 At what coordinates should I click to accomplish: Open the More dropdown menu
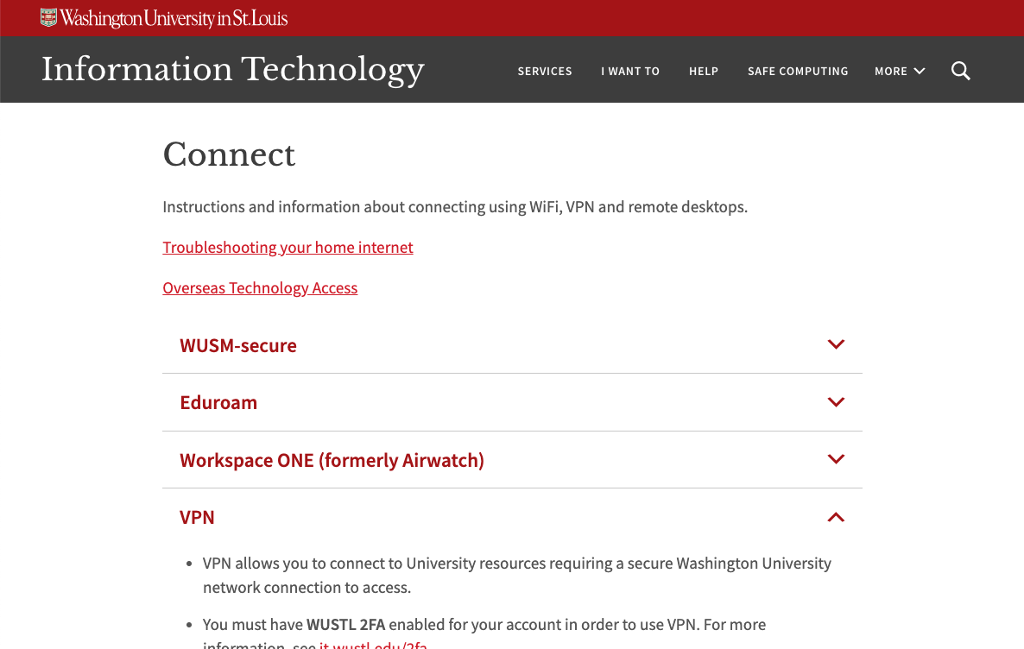(899, 71)
